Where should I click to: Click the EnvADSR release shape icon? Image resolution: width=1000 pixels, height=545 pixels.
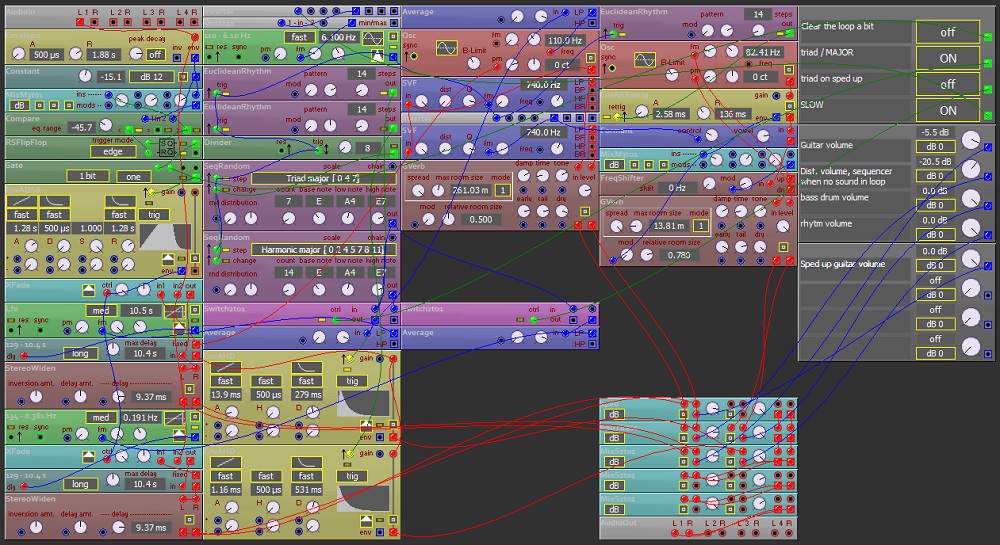click(119, 201)
